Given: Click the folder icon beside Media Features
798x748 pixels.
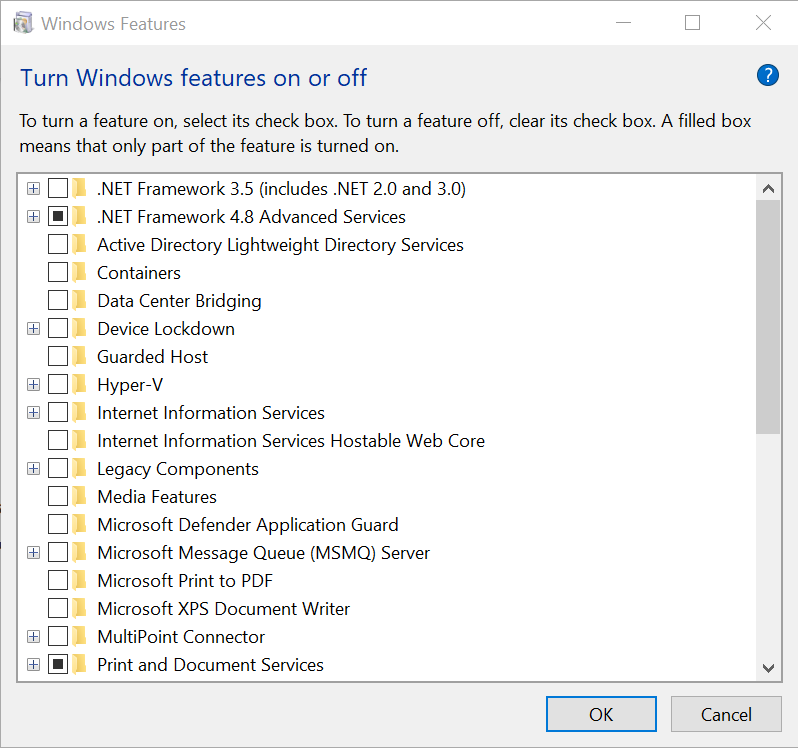Looking at the screenshot, I should coord(79,497).
